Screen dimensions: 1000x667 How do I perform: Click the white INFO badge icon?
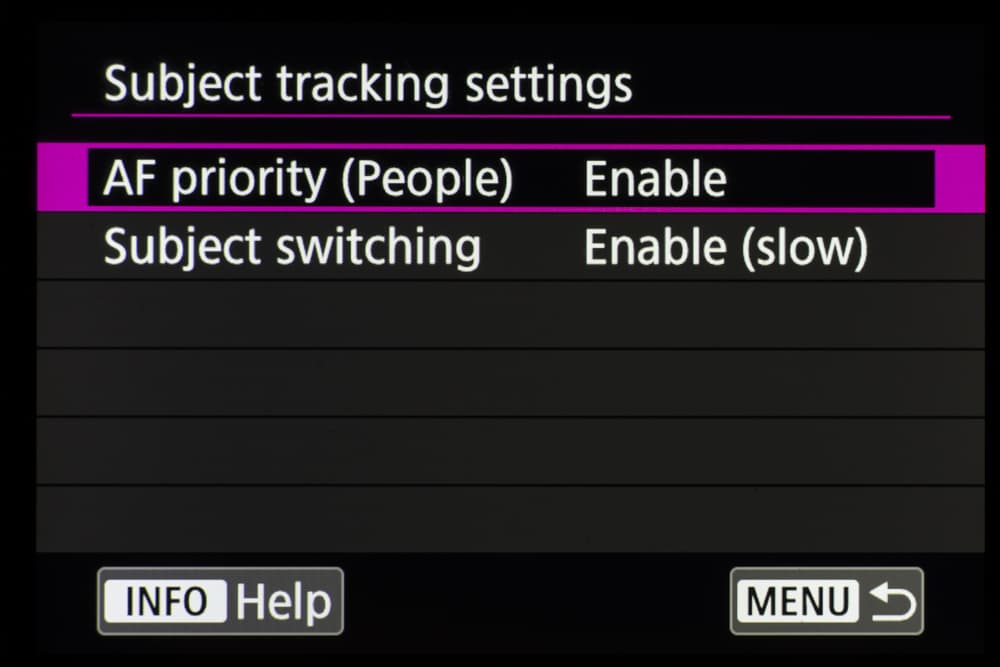pyautogui.click(x=167, y=602)
